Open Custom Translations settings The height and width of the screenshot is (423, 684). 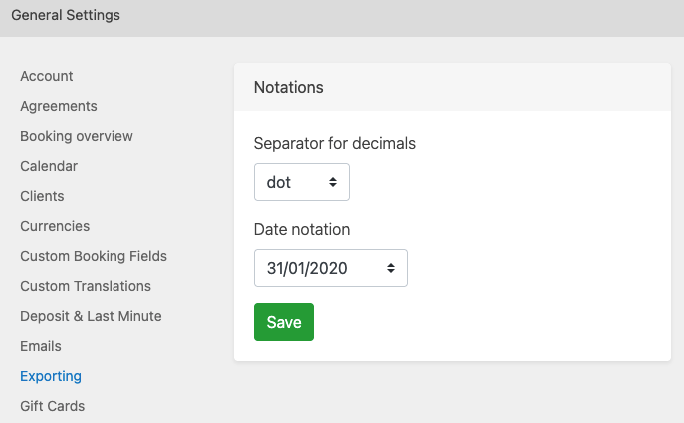click(85, 286)
